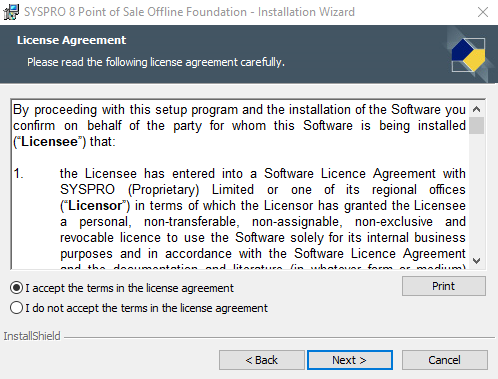The height and width of the screenshot is (379, 498).
Task: Click the InstallShield label
Action: [x=32, y=336]
